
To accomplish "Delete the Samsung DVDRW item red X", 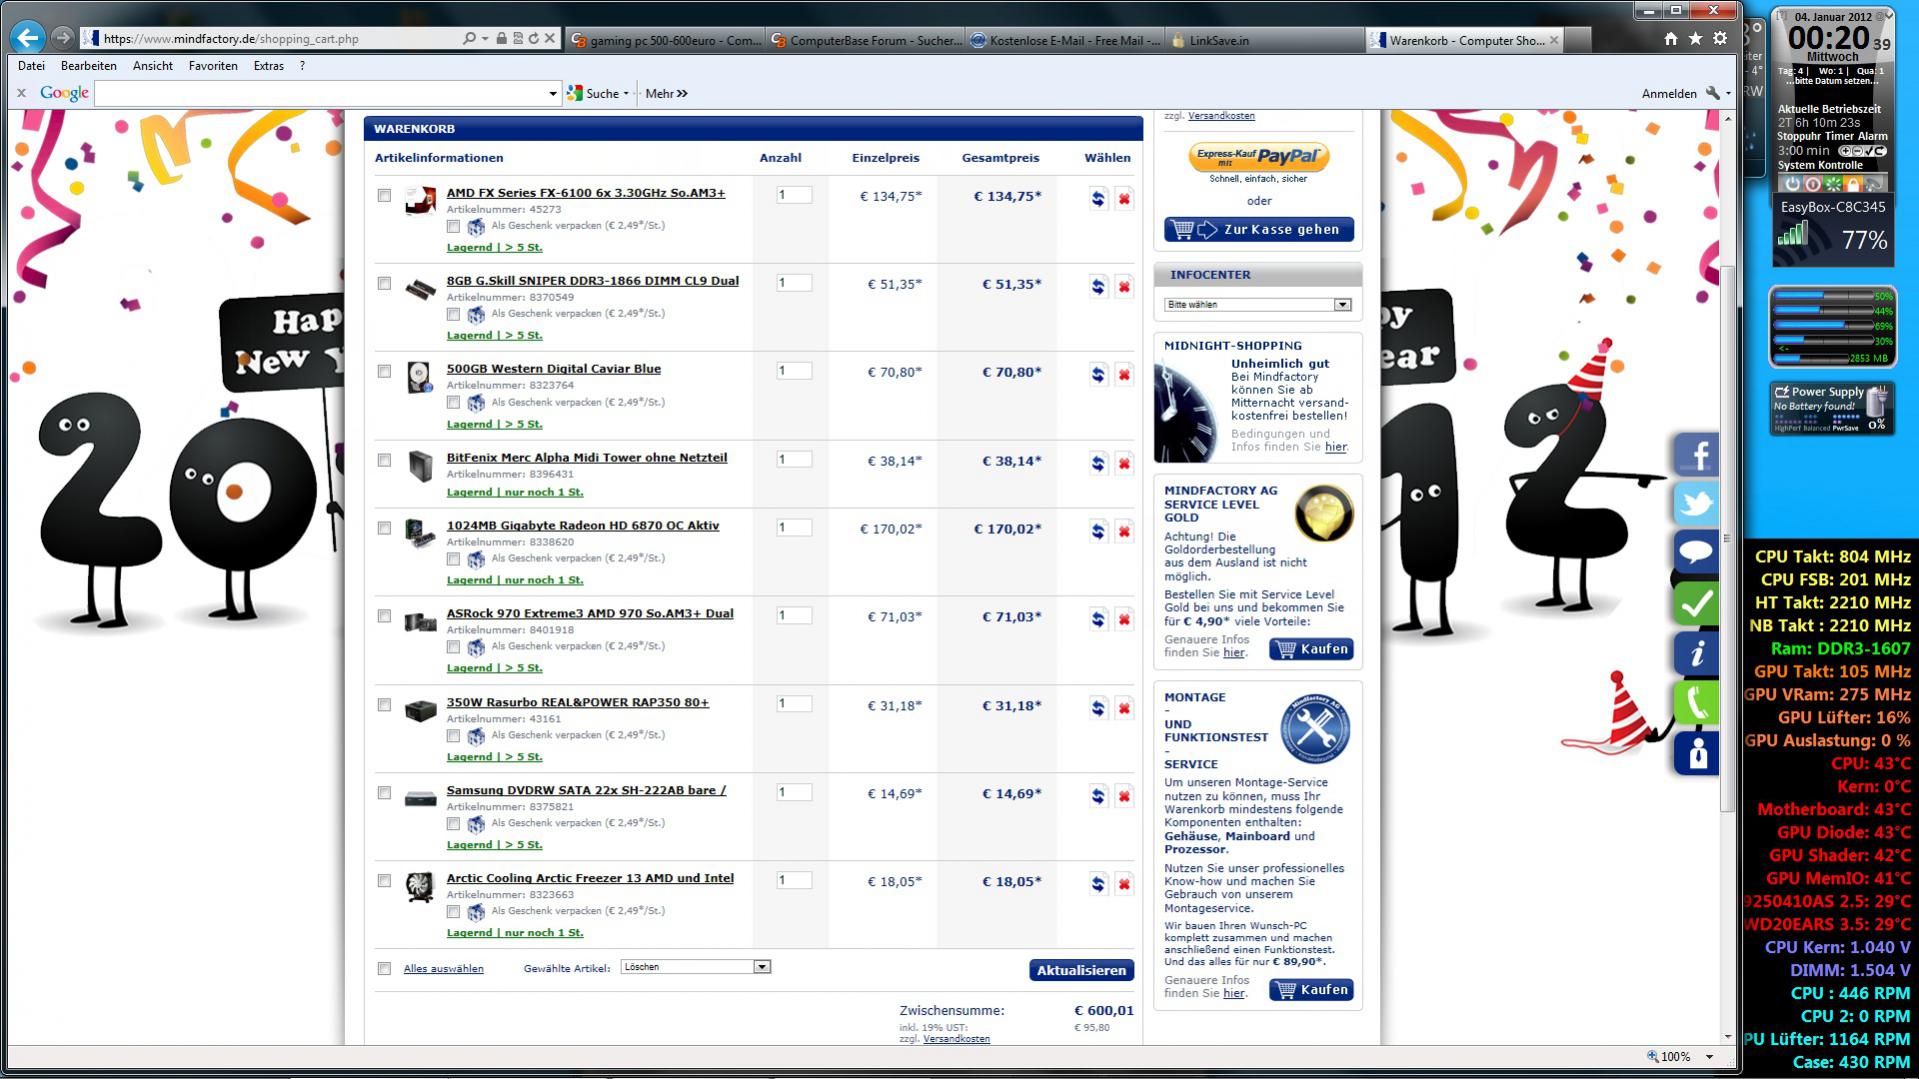I will [x=1124, y=796].
